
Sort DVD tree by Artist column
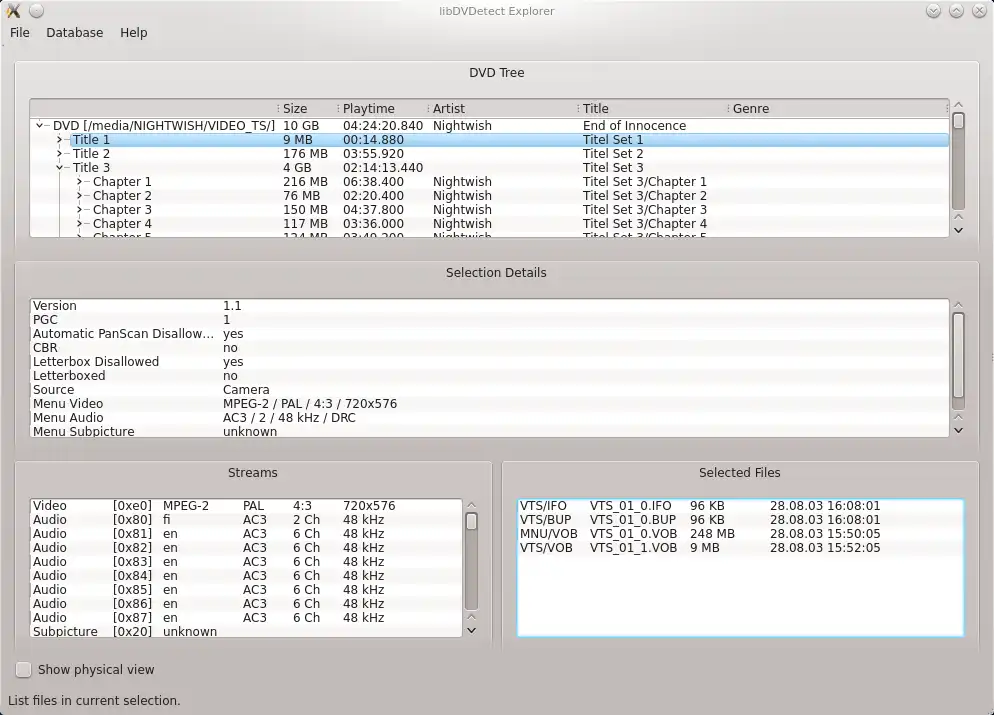point(504,108)
